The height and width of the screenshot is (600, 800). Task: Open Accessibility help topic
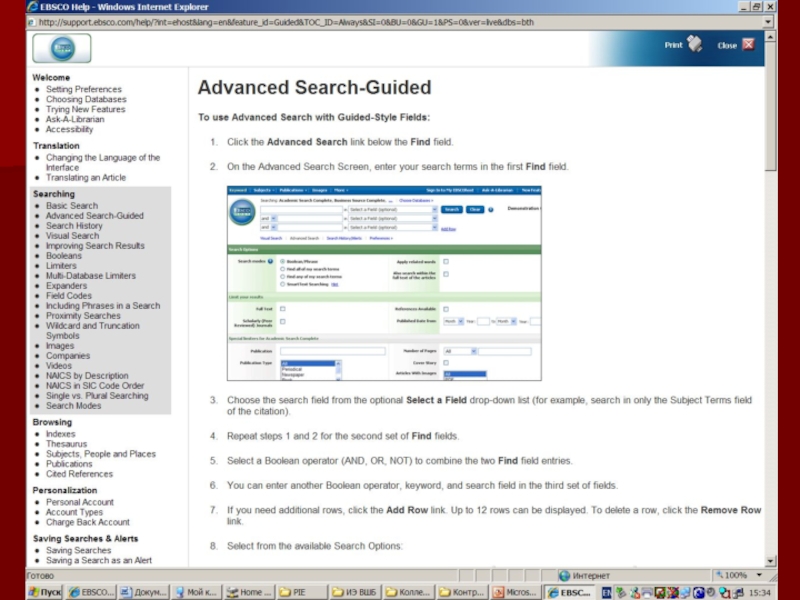[x=69, y=129]
